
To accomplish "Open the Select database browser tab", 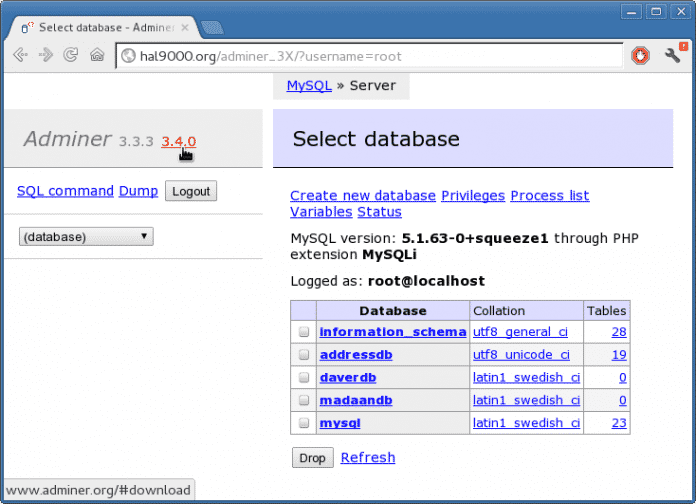I will (x=100, y=26).
